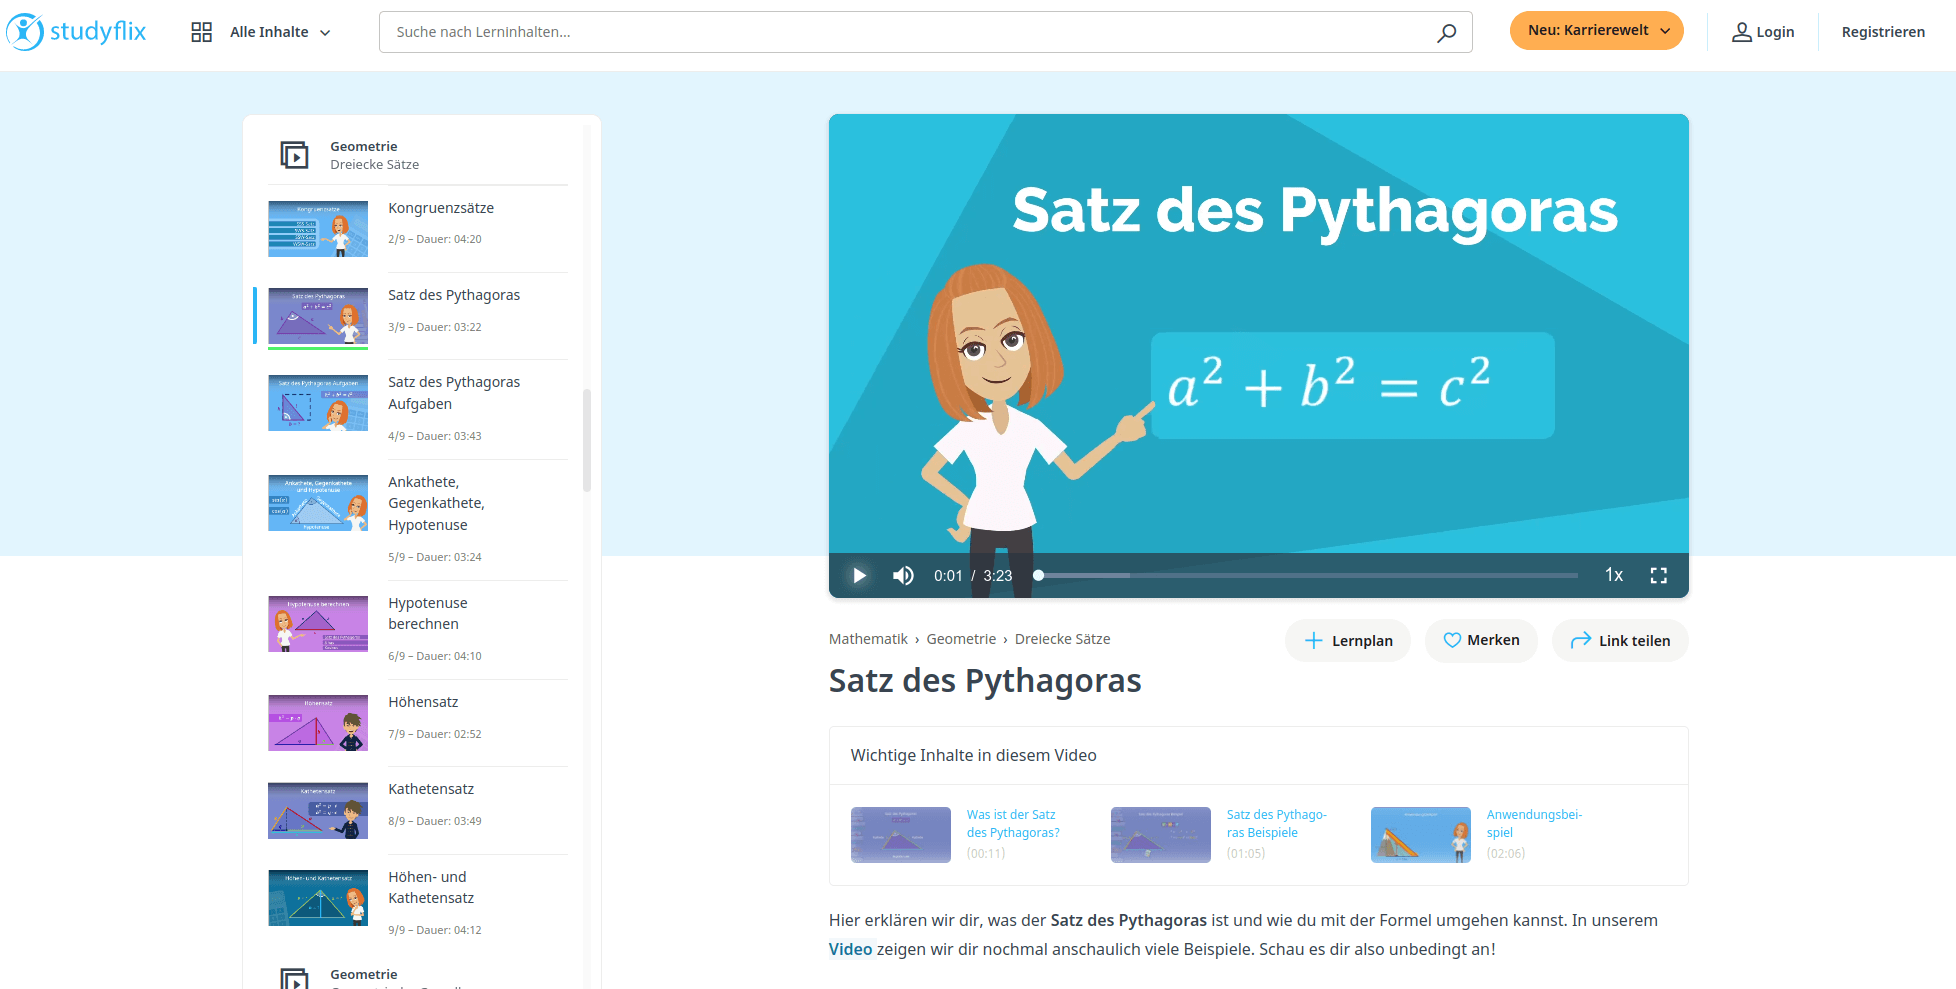
Task: Change playback speed via 1x control
Action: coord(1613,575)
